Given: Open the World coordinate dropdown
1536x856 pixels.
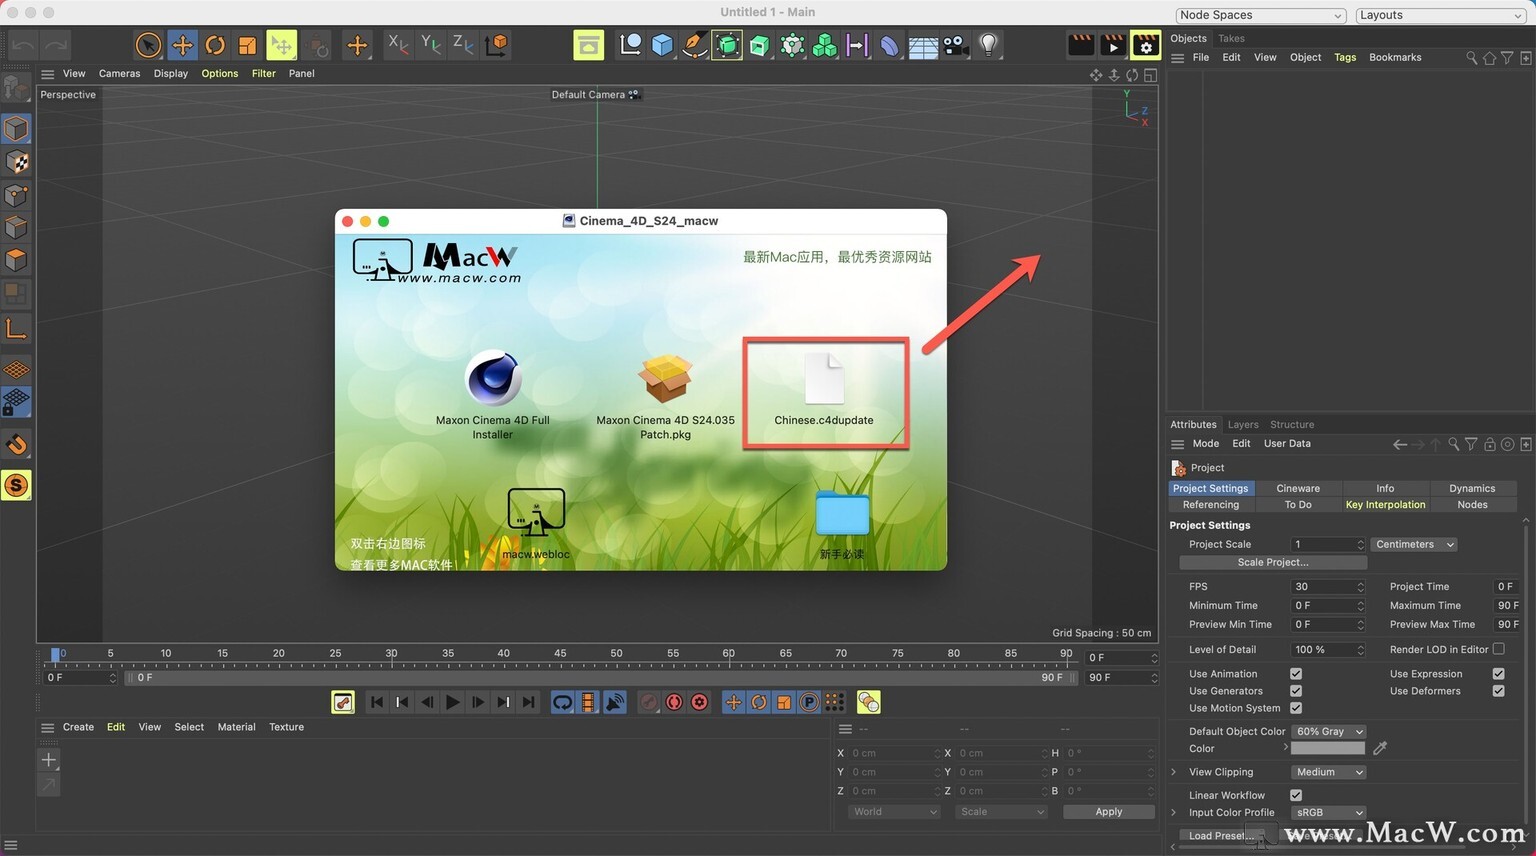Looking at the screenshot, I should (x=895, y=812).
